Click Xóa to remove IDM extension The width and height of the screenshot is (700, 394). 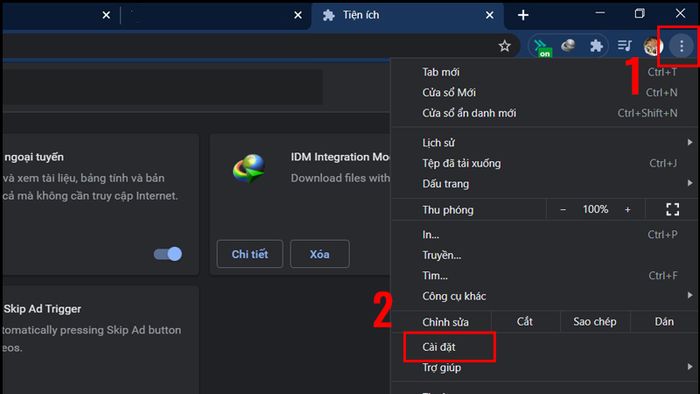click(x=320, y=254)
